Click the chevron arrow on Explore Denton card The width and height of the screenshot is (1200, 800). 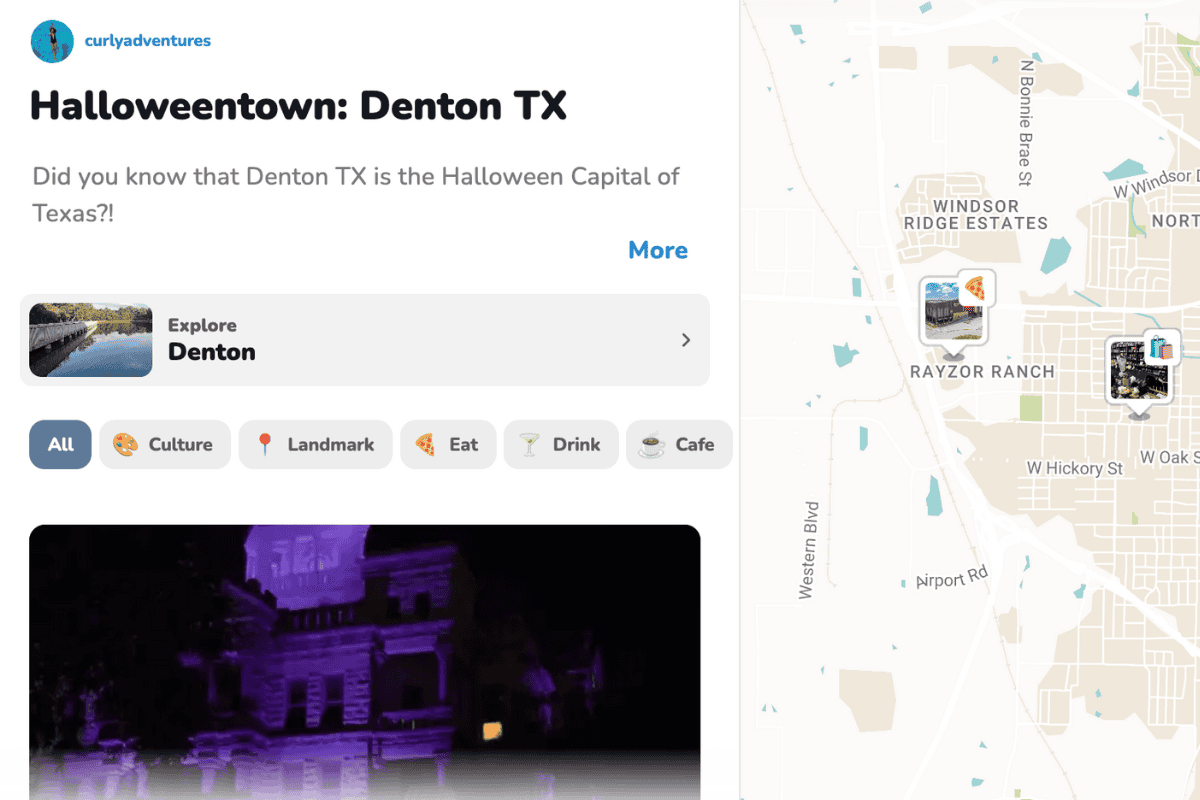pyautogui.click(x=686, y=340)
